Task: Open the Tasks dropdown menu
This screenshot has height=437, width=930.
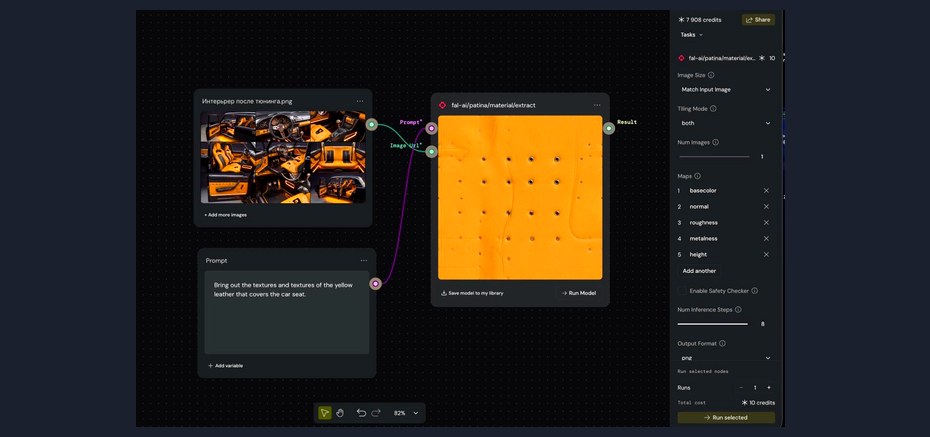Action: pyautogui.click(x=691, y=34)
